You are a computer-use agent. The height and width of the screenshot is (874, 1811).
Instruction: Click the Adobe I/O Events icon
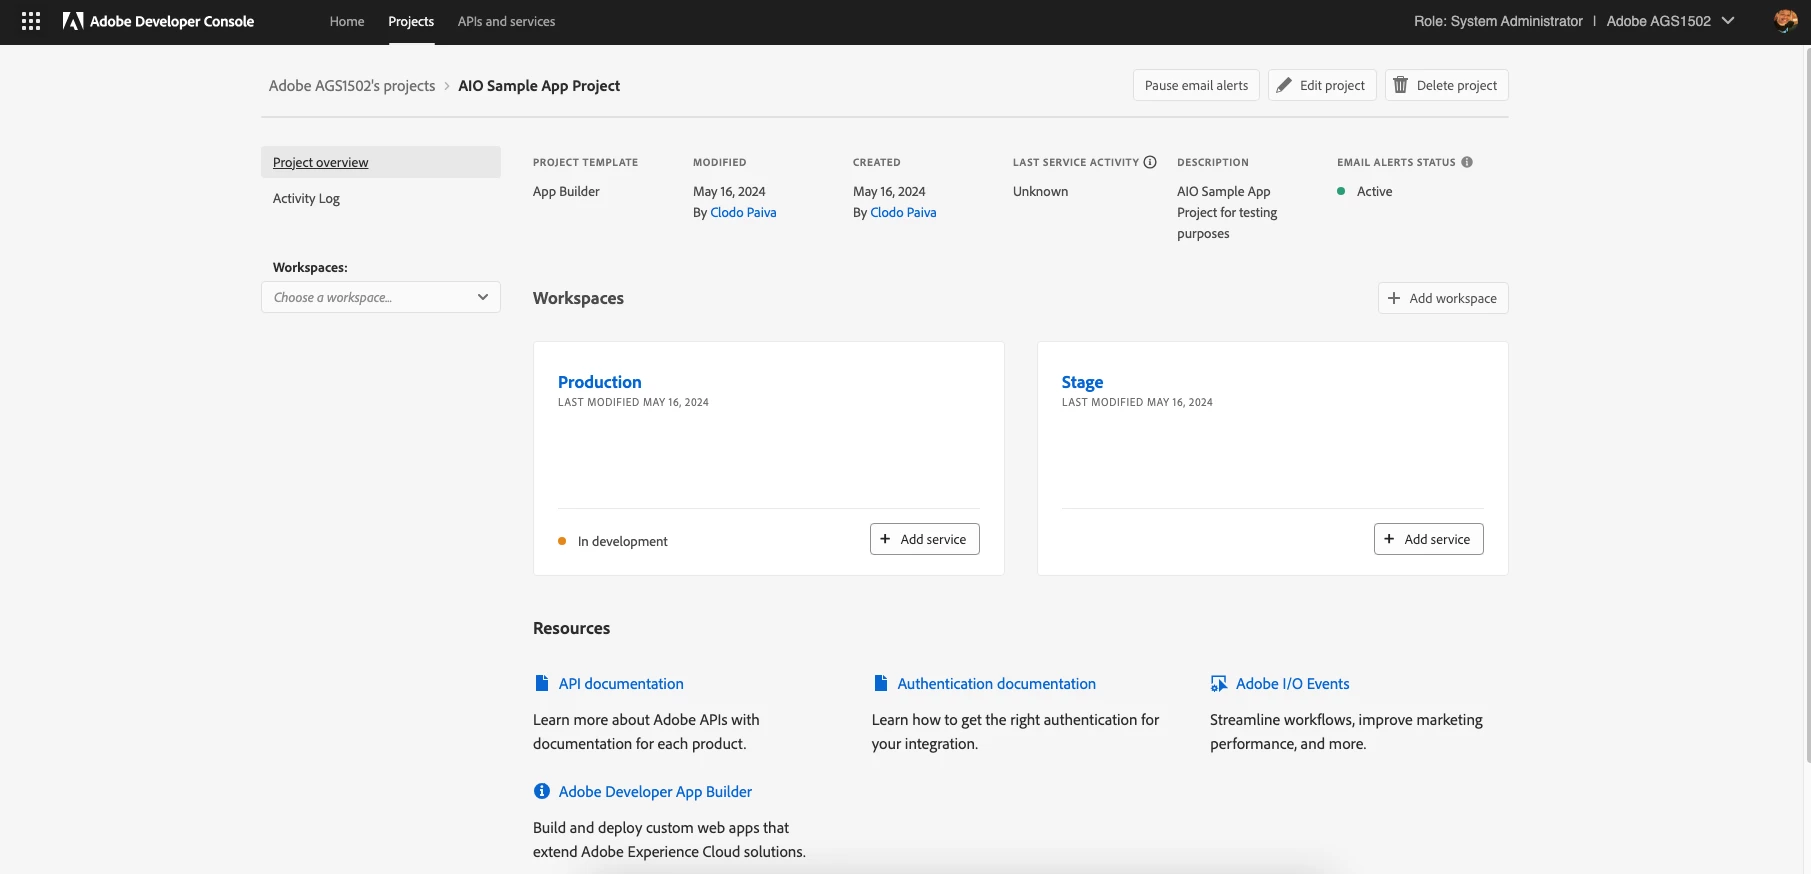coord(1219,684)
